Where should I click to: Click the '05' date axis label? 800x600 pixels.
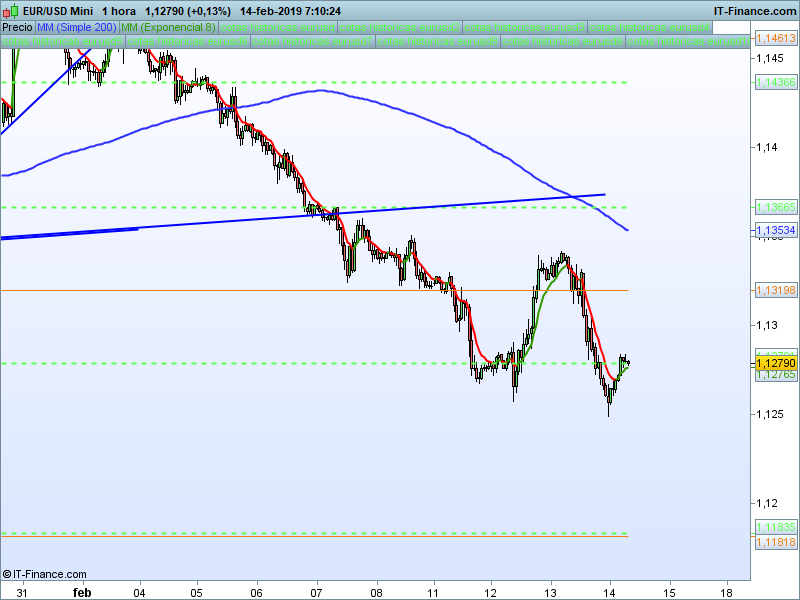click(x=196, y=593)
